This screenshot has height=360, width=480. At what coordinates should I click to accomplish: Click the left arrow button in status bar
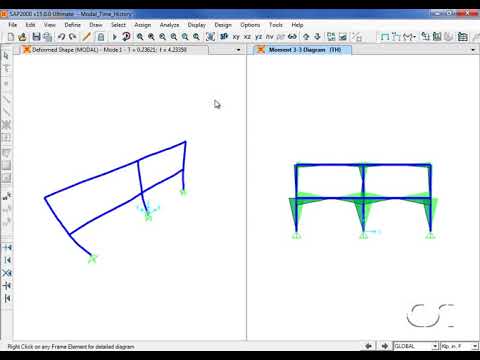coord(368,346)
